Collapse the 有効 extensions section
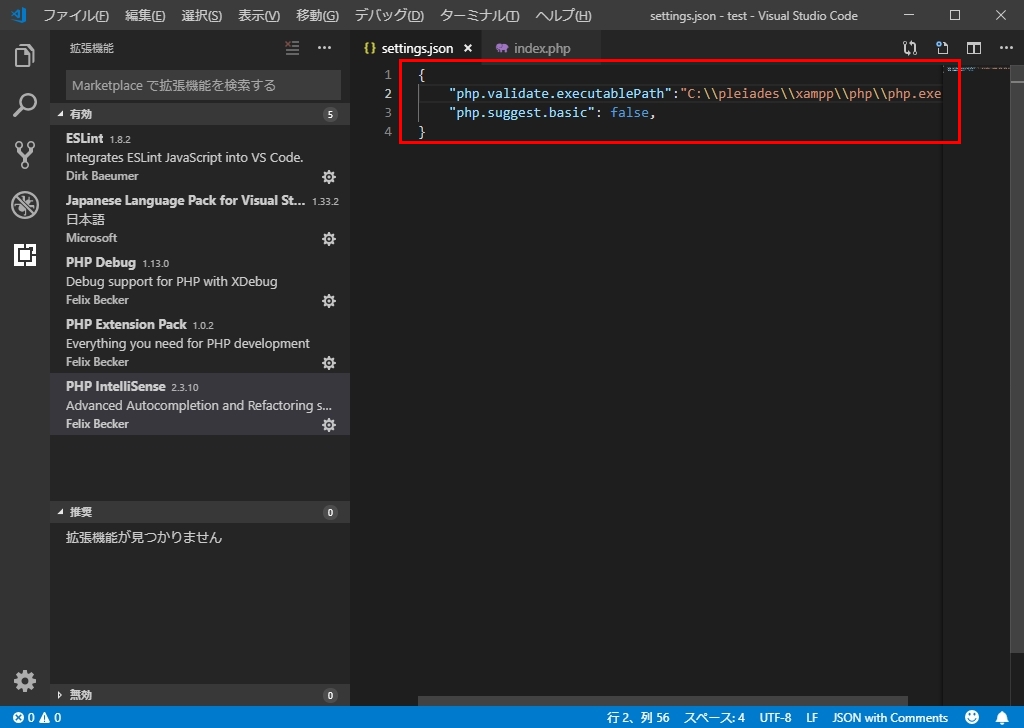This screenshot has height=728, width=1024. pyautogui.click(x=200, y=114)
